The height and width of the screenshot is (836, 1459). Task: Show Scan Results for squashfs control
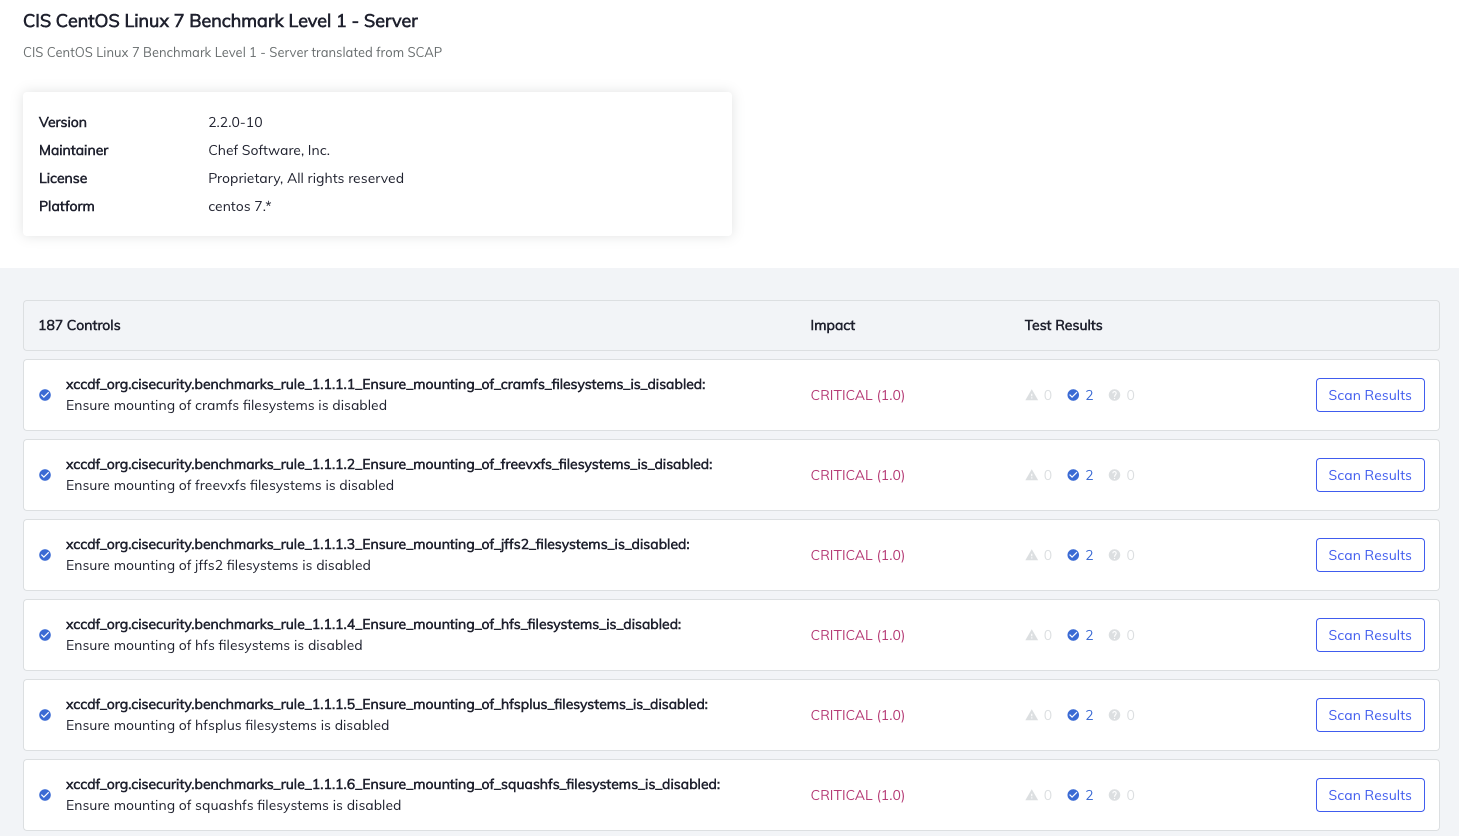pyautogui.click(x=1370, y=795)
